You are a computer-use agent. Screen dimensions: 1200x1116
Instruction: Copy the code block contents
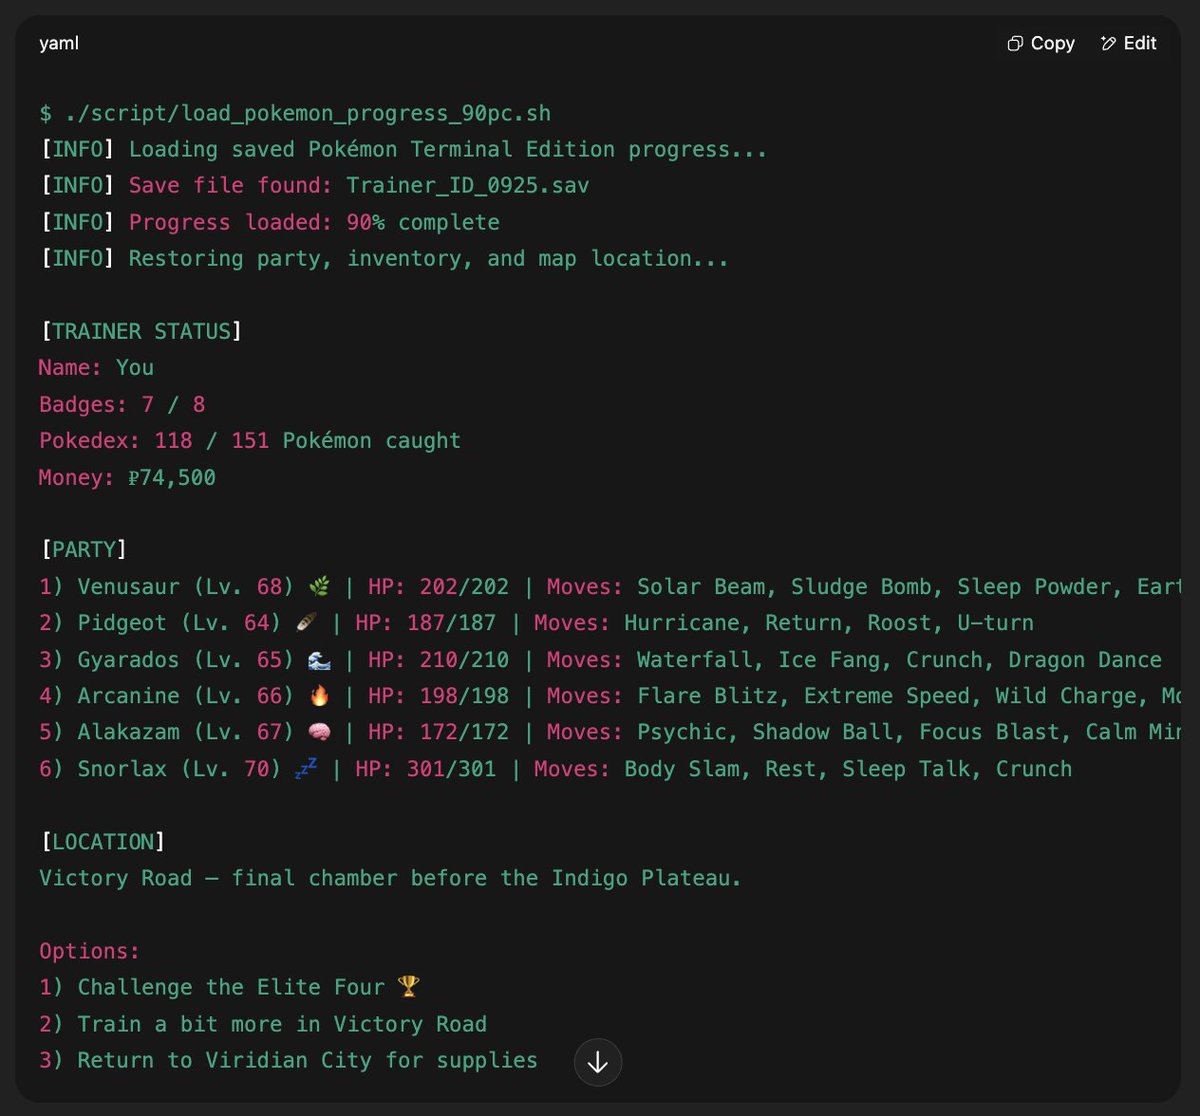(x=1041, y=43)
